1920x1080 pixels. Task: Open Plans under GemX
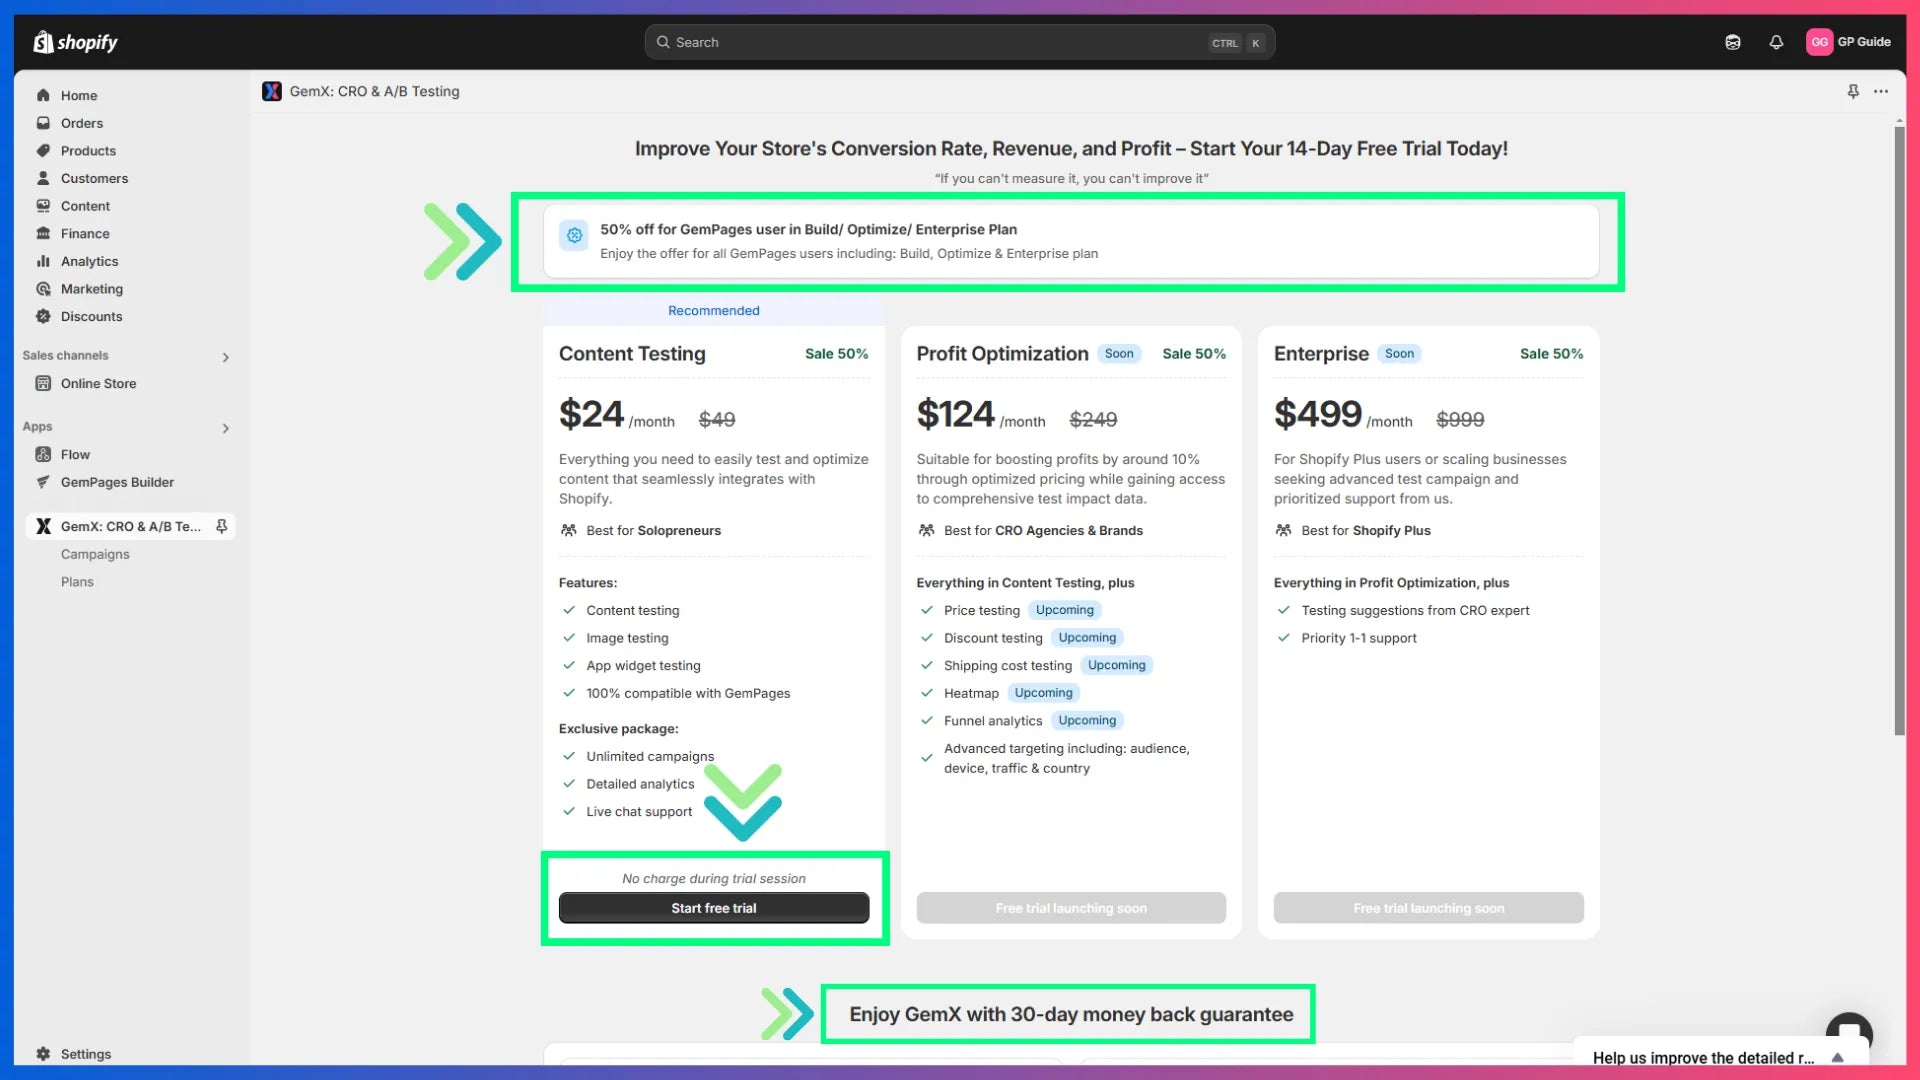(77, 582)
